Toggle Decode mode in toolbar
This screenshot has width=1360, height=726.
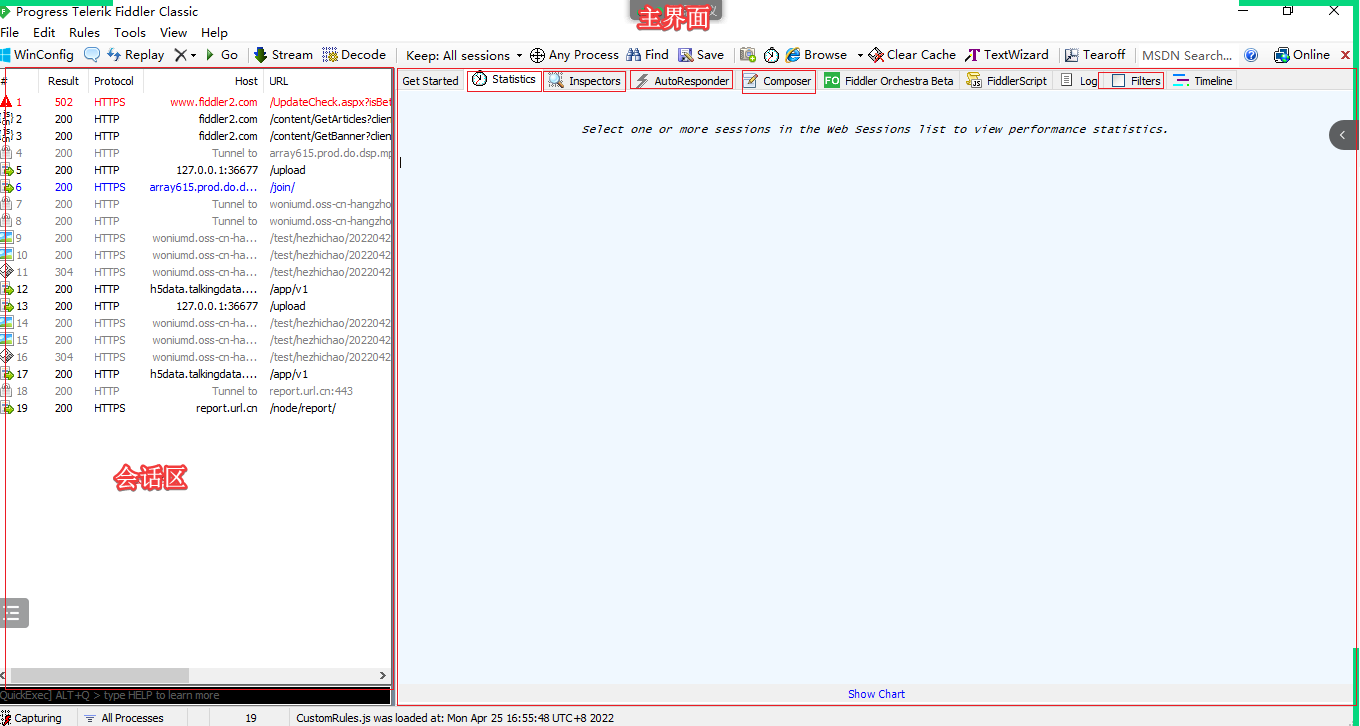pos(354,55)
